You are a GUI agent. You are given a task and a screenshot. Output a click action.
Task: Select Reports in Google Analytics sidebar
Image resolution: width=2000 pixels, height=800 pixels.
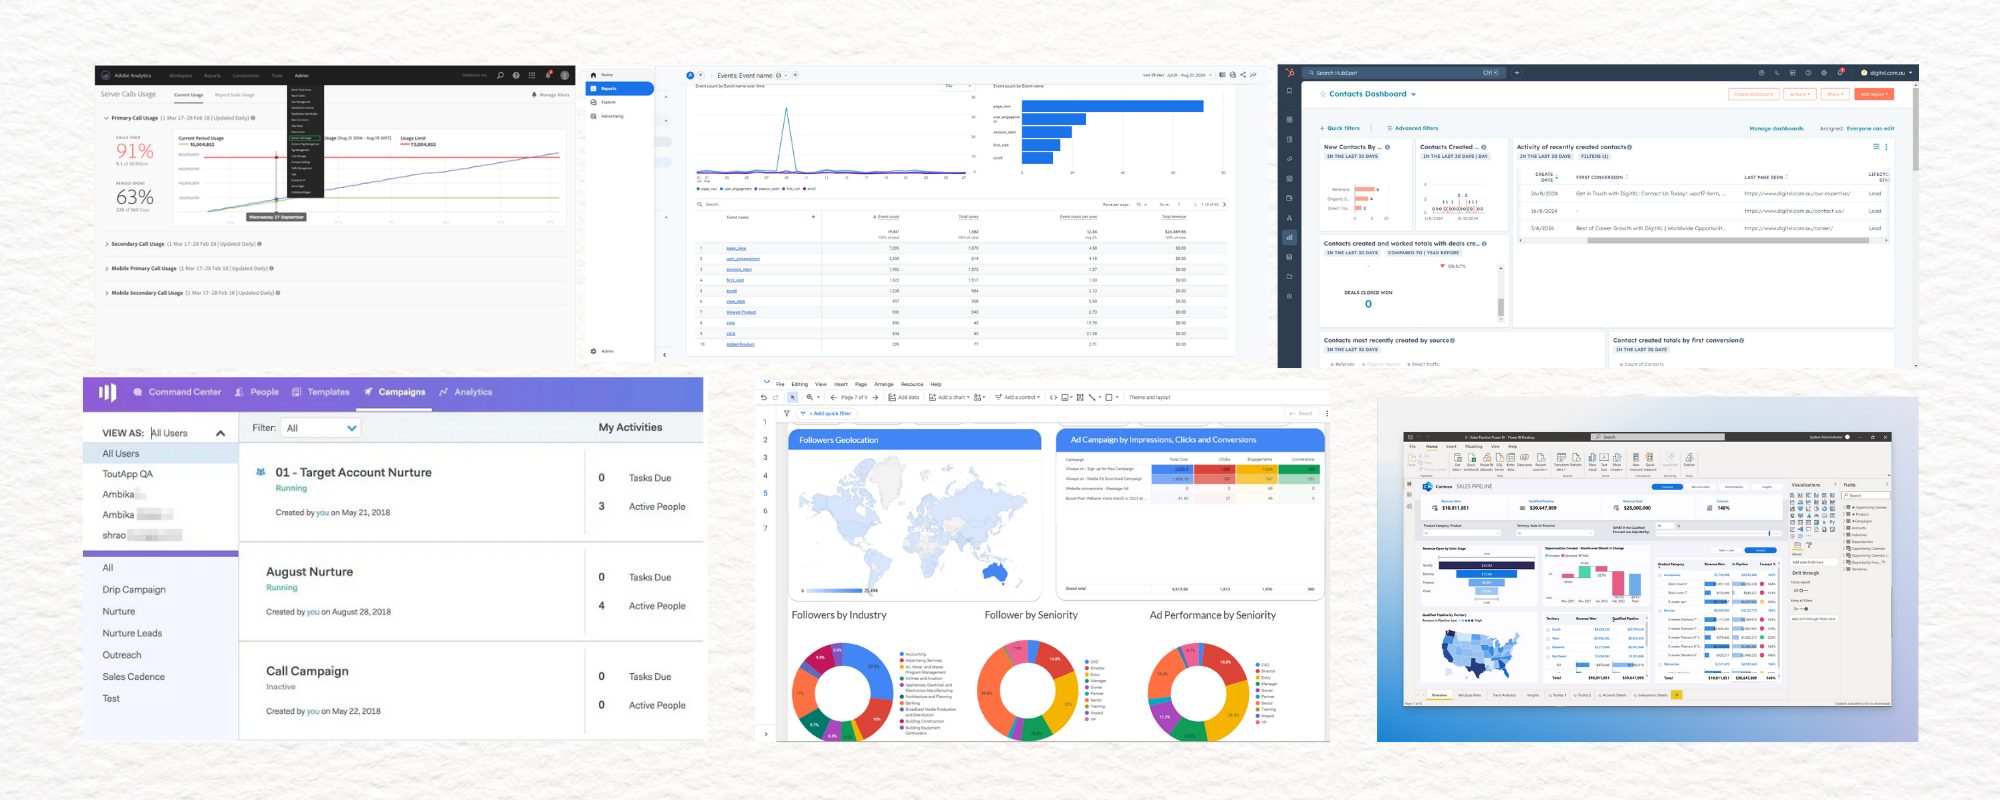pos(608,89)
